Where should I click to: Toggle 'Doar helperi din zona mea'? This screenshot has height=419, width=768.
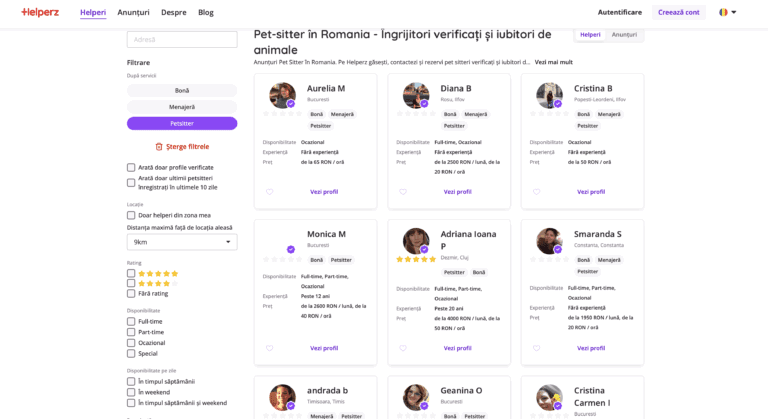tap(131, 215)
